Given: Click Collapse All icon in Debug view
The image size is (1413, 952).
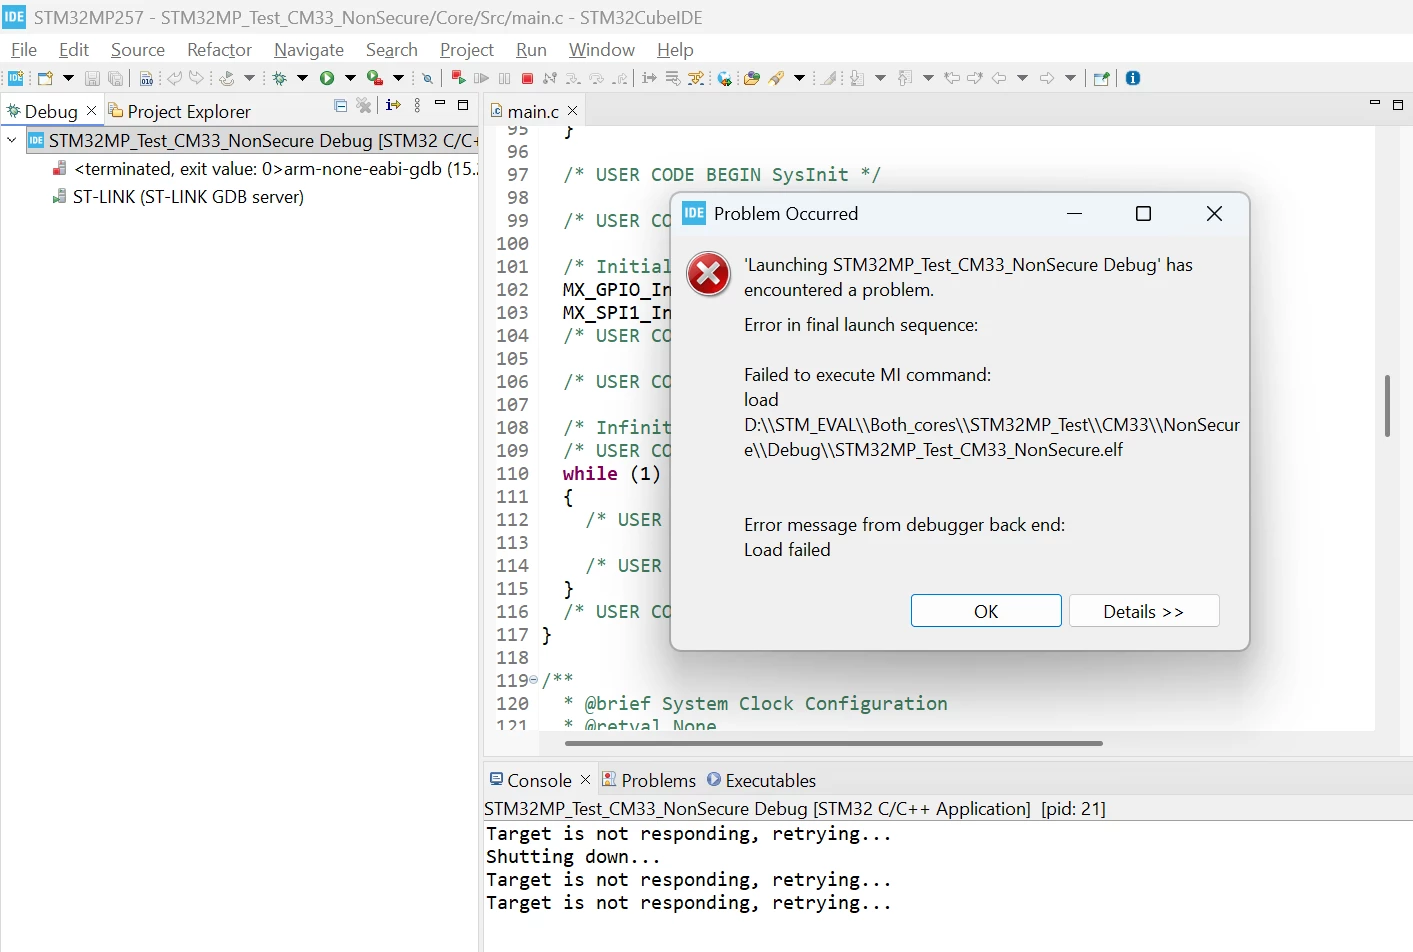Looking at the screenshot, I should tap(340, 105).
